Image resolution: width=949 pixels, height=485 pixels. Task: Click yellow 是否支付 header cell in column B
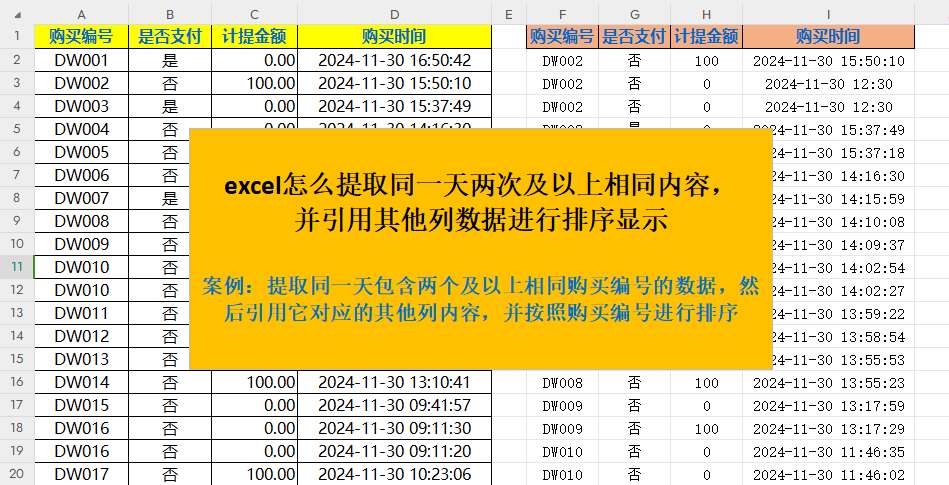tap(170, 36)
